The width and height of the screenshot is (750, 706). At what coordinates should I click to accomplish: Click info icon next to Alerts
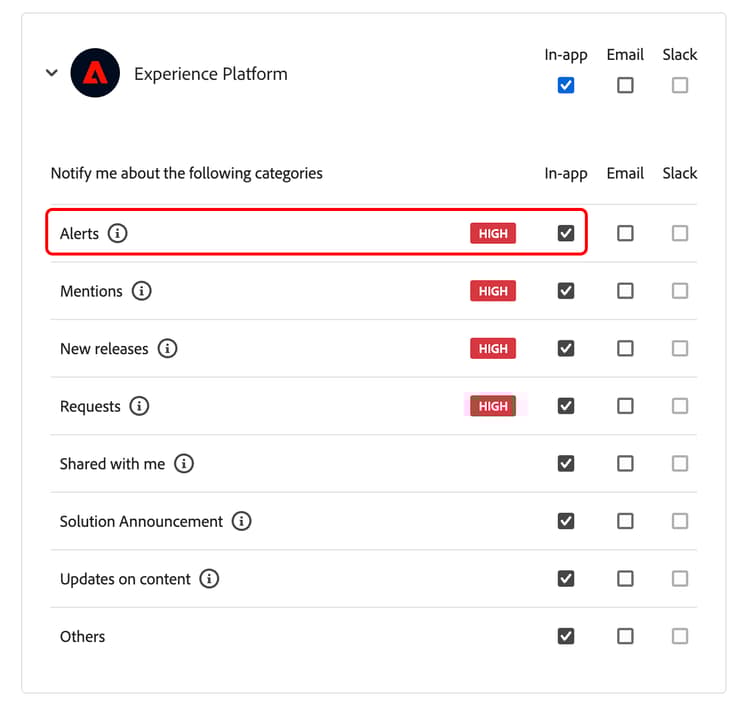pos(118,234)
